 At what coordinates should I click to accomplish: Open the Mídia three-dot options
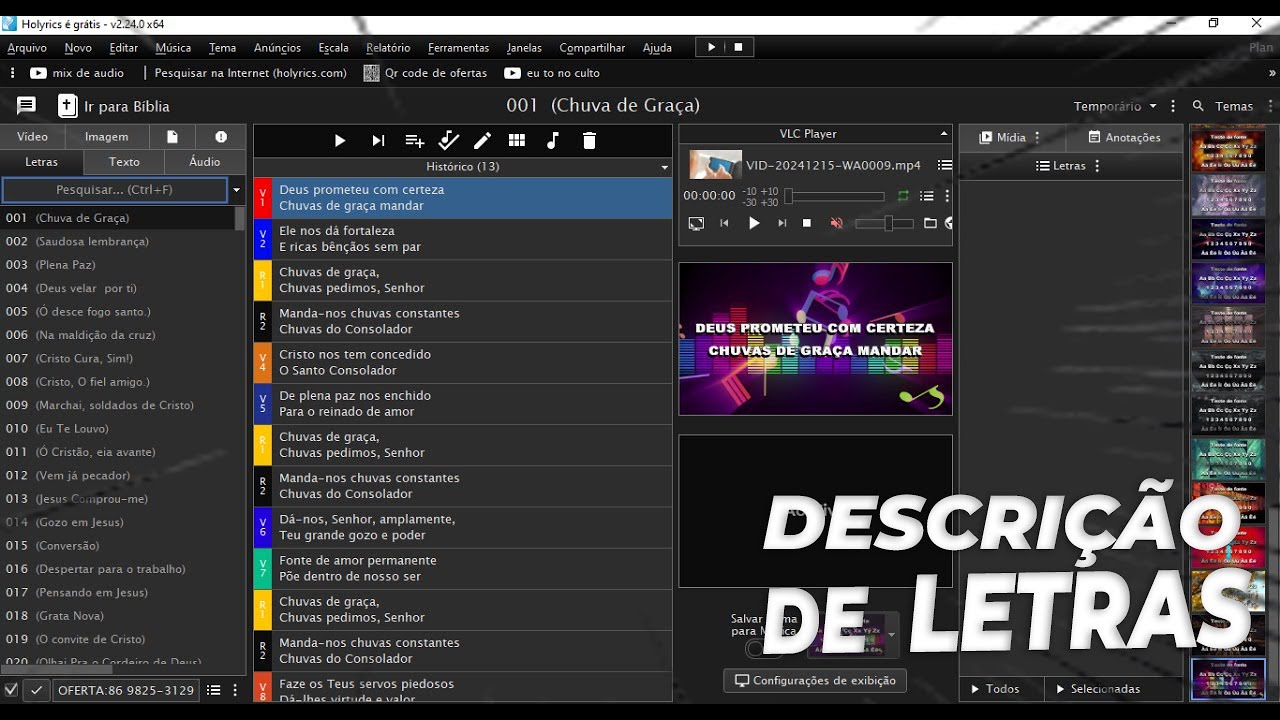coord(1037,138)
